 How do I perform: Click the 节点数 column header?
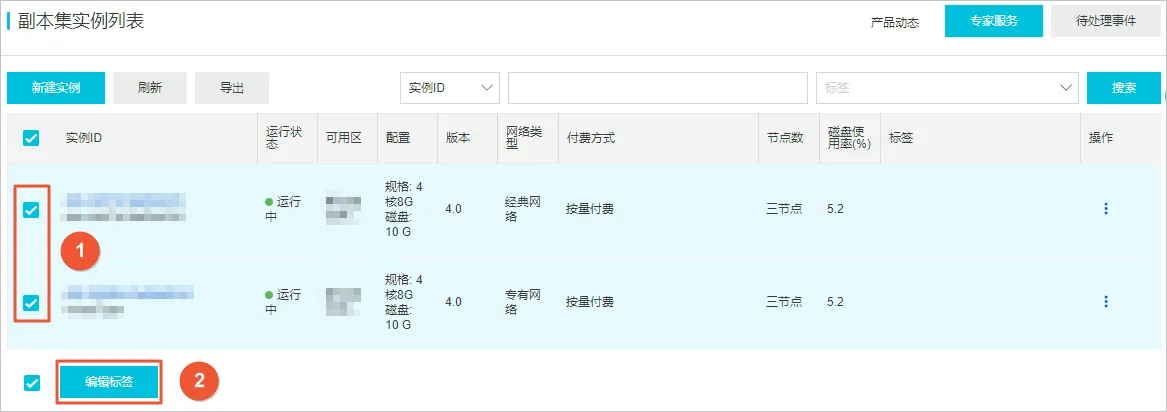click(x=785, y=138)
